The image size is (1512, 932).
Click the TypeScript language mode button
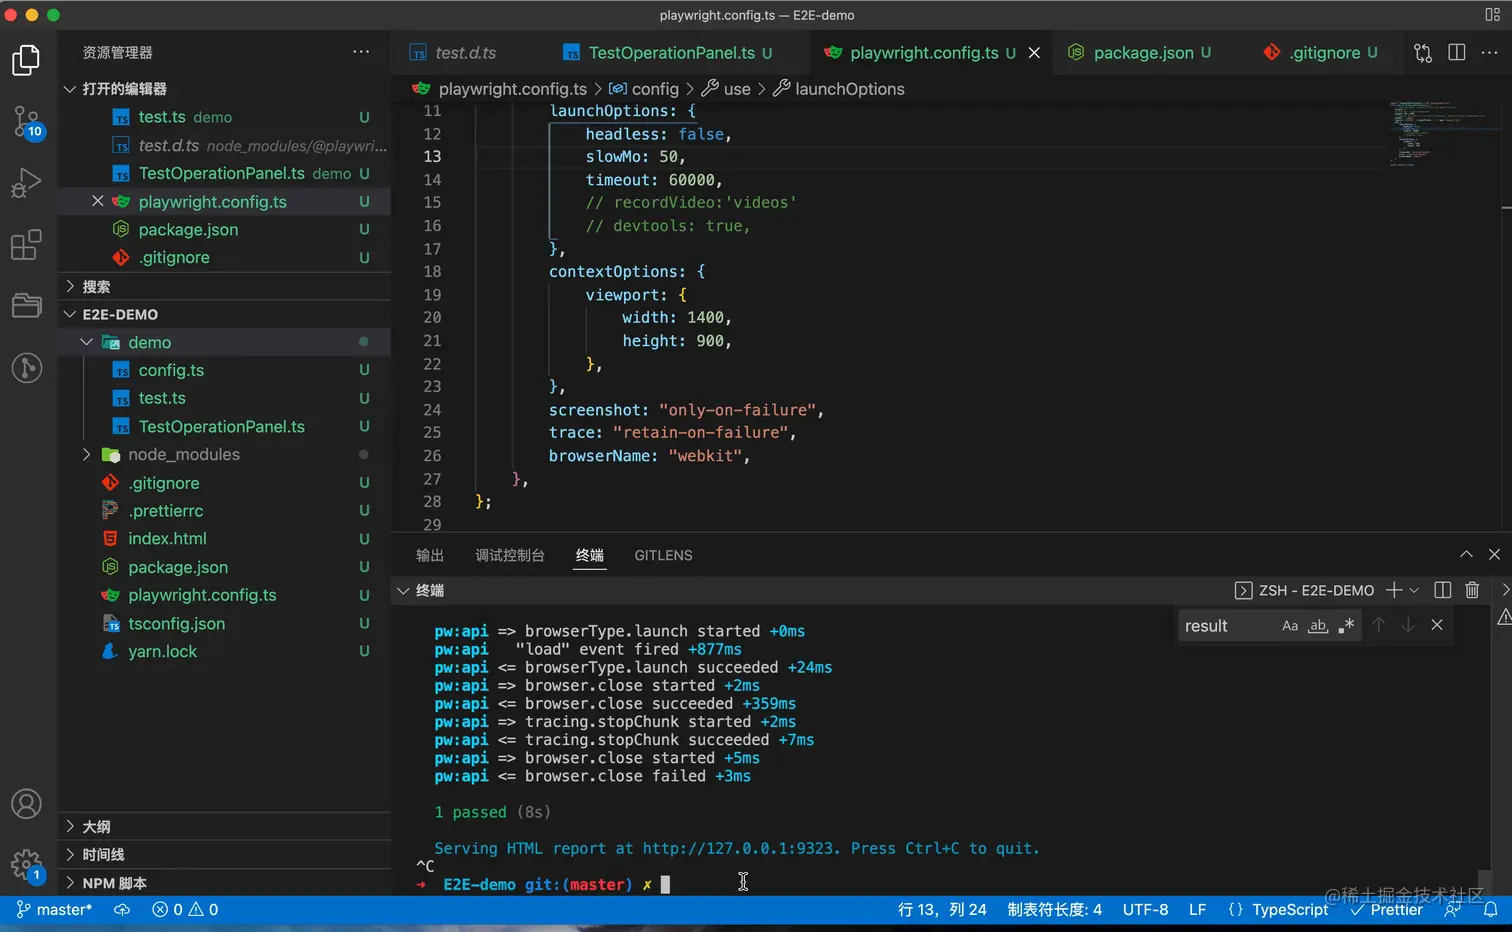[x=1289, y=910]
